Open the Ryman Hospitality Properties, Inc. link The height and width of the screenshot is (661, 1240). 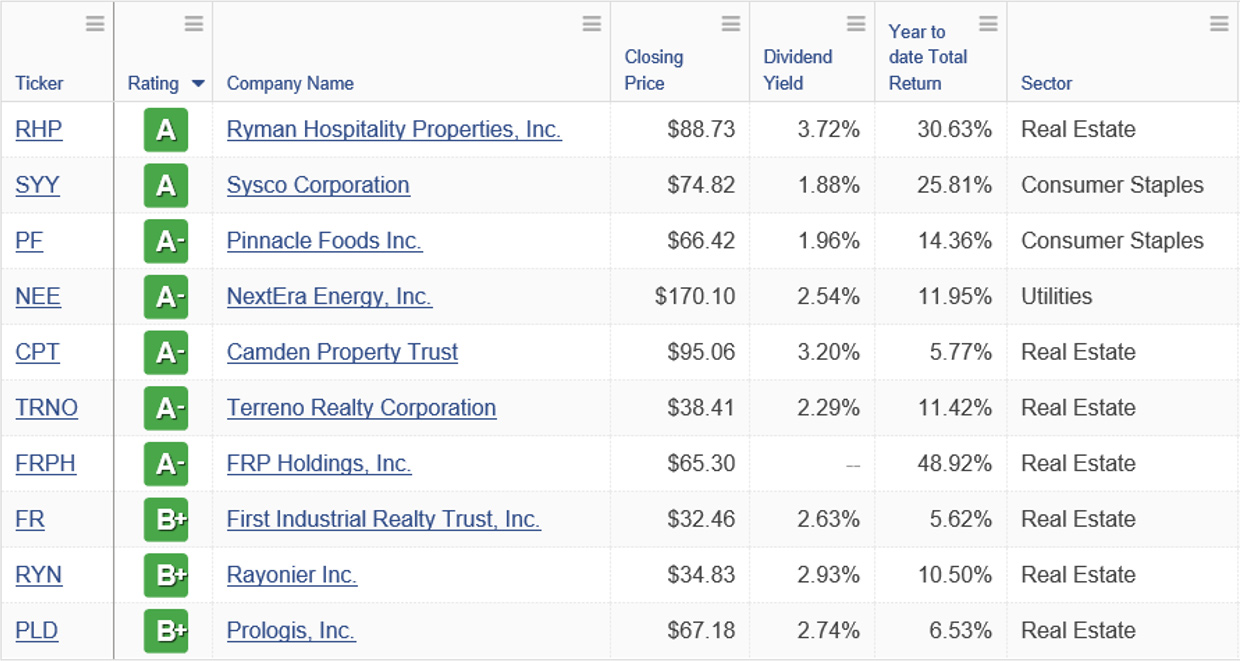tap(394, 129)
